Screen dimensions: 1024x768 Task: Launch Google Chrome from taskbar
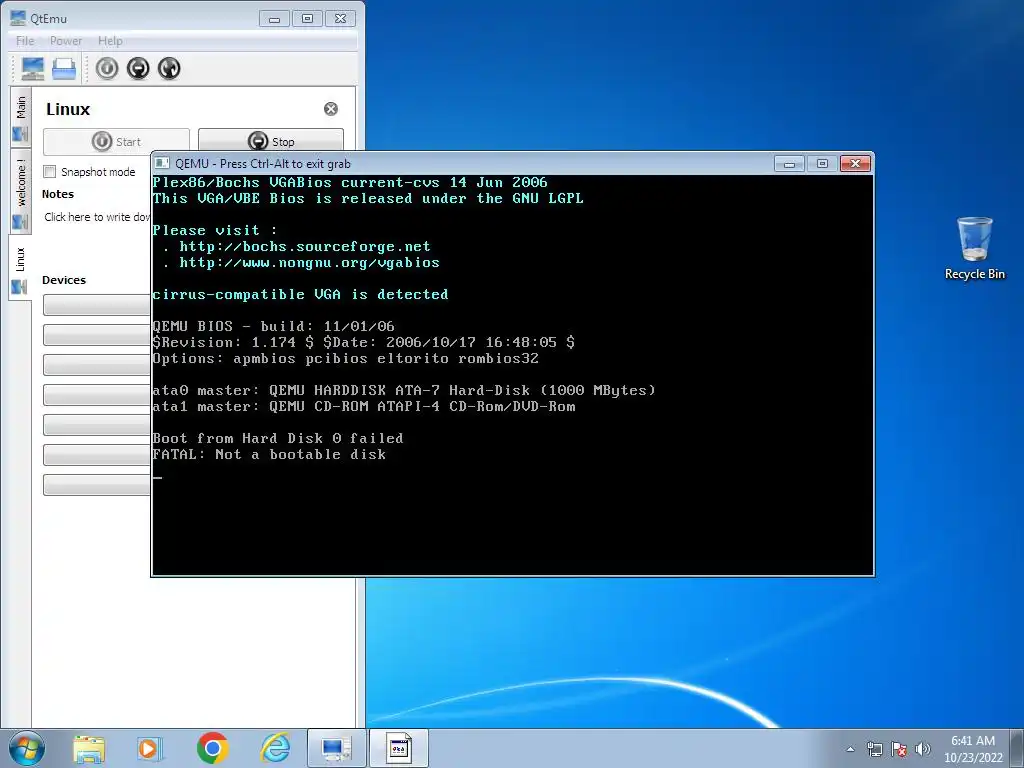[x=212, y=748]
